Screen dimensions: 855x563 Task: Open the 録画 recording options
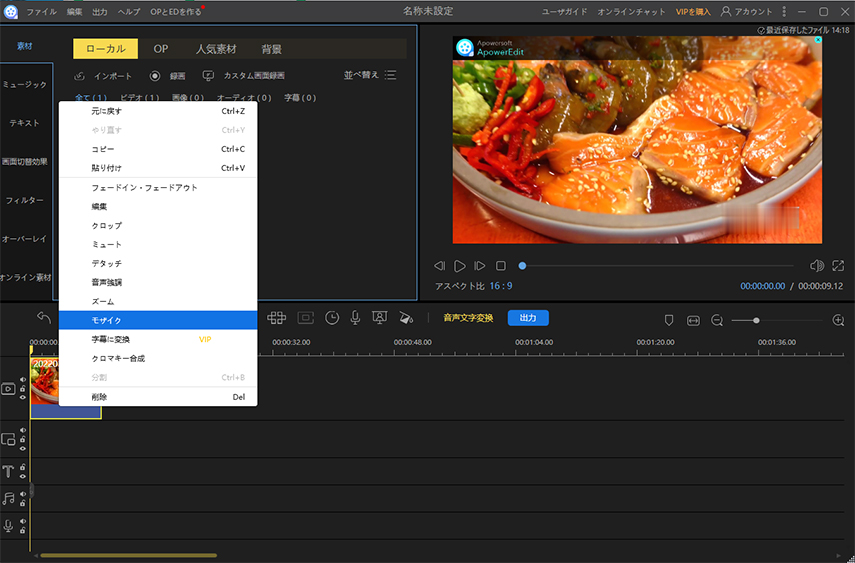click(169, 76)
